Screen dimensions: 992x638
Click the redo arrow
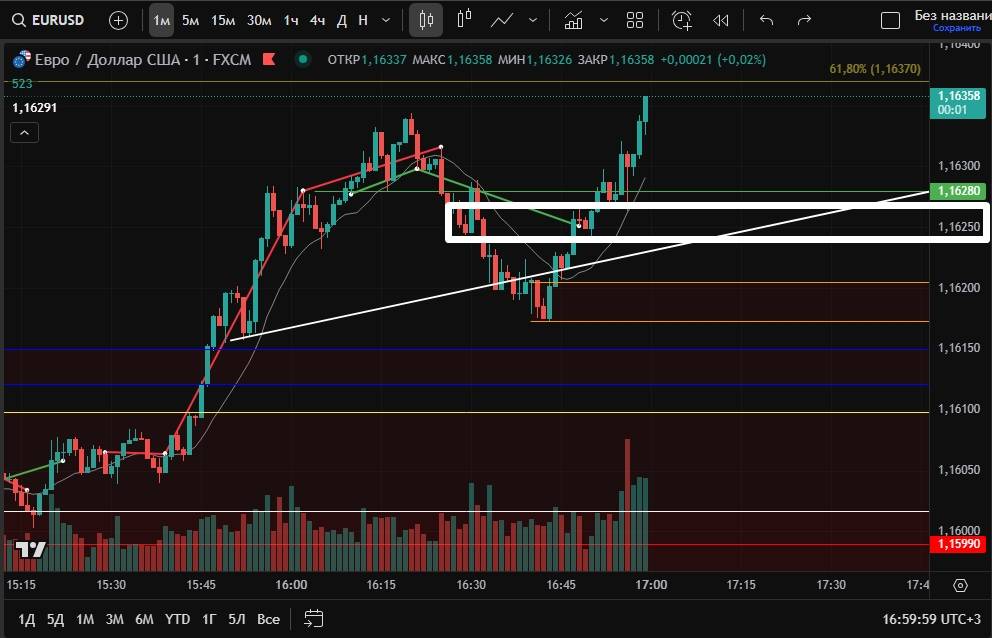coord(804,20)
